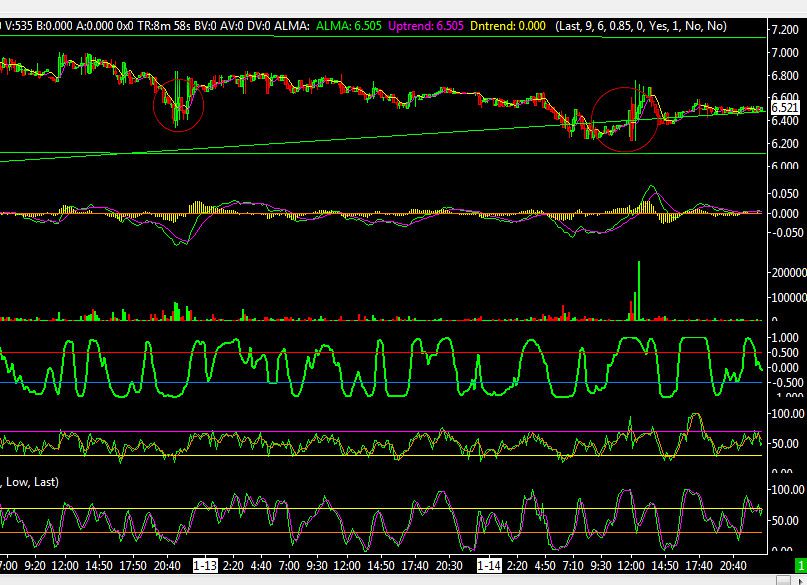Image resolution: width=807 pixels, height=585 pixels.
Task: Click the ALMA settings text (Last, 9, 6, 0.85...)
Action: 641,26
